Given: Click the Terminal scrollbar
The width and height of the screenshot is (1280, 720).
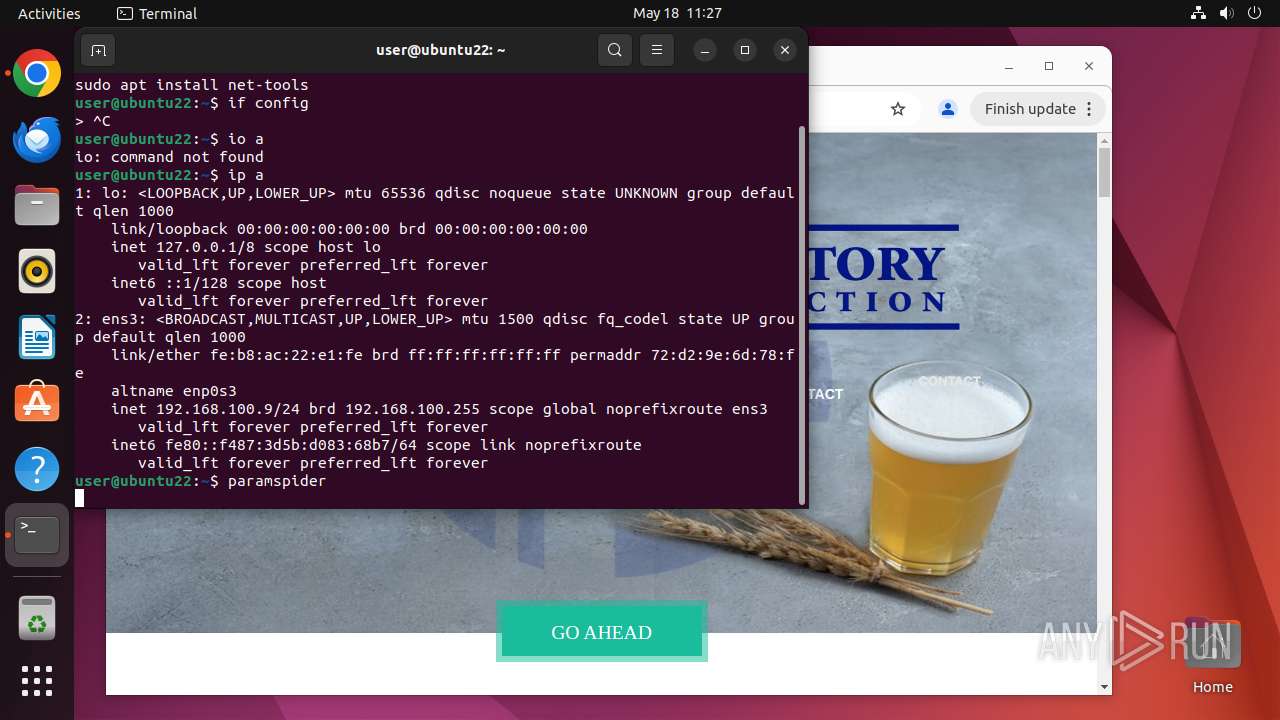Looking at the screenshot, I should click(802, 315).
